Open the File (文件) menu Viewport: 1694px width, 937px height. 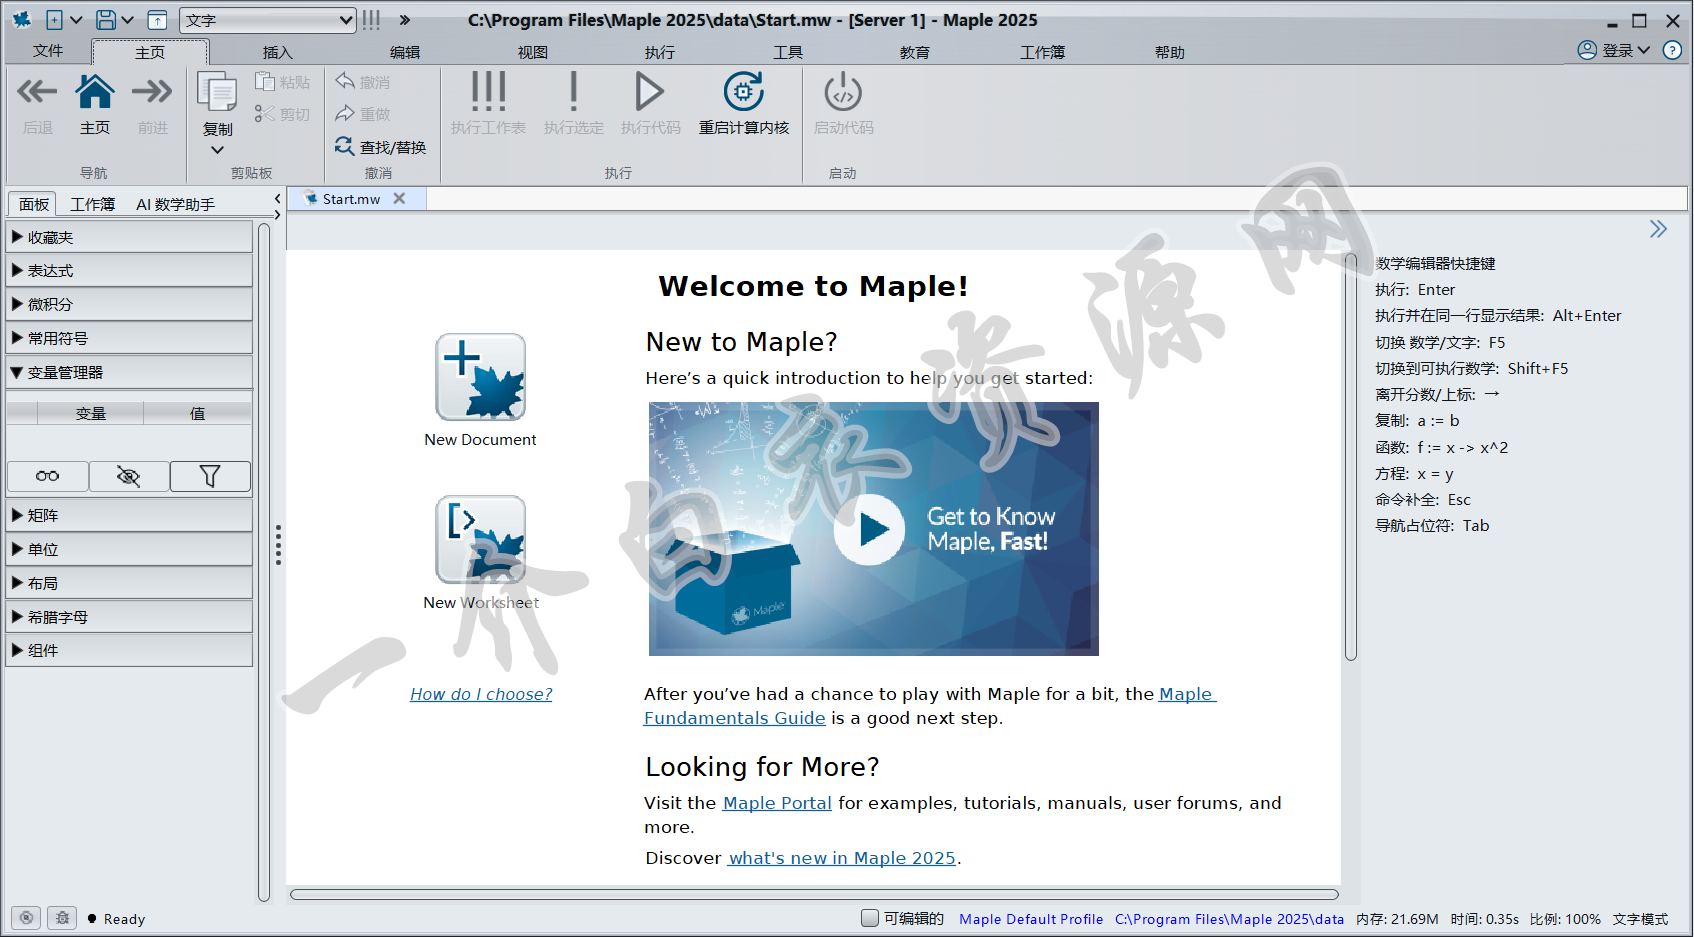(x=48, y=51)
